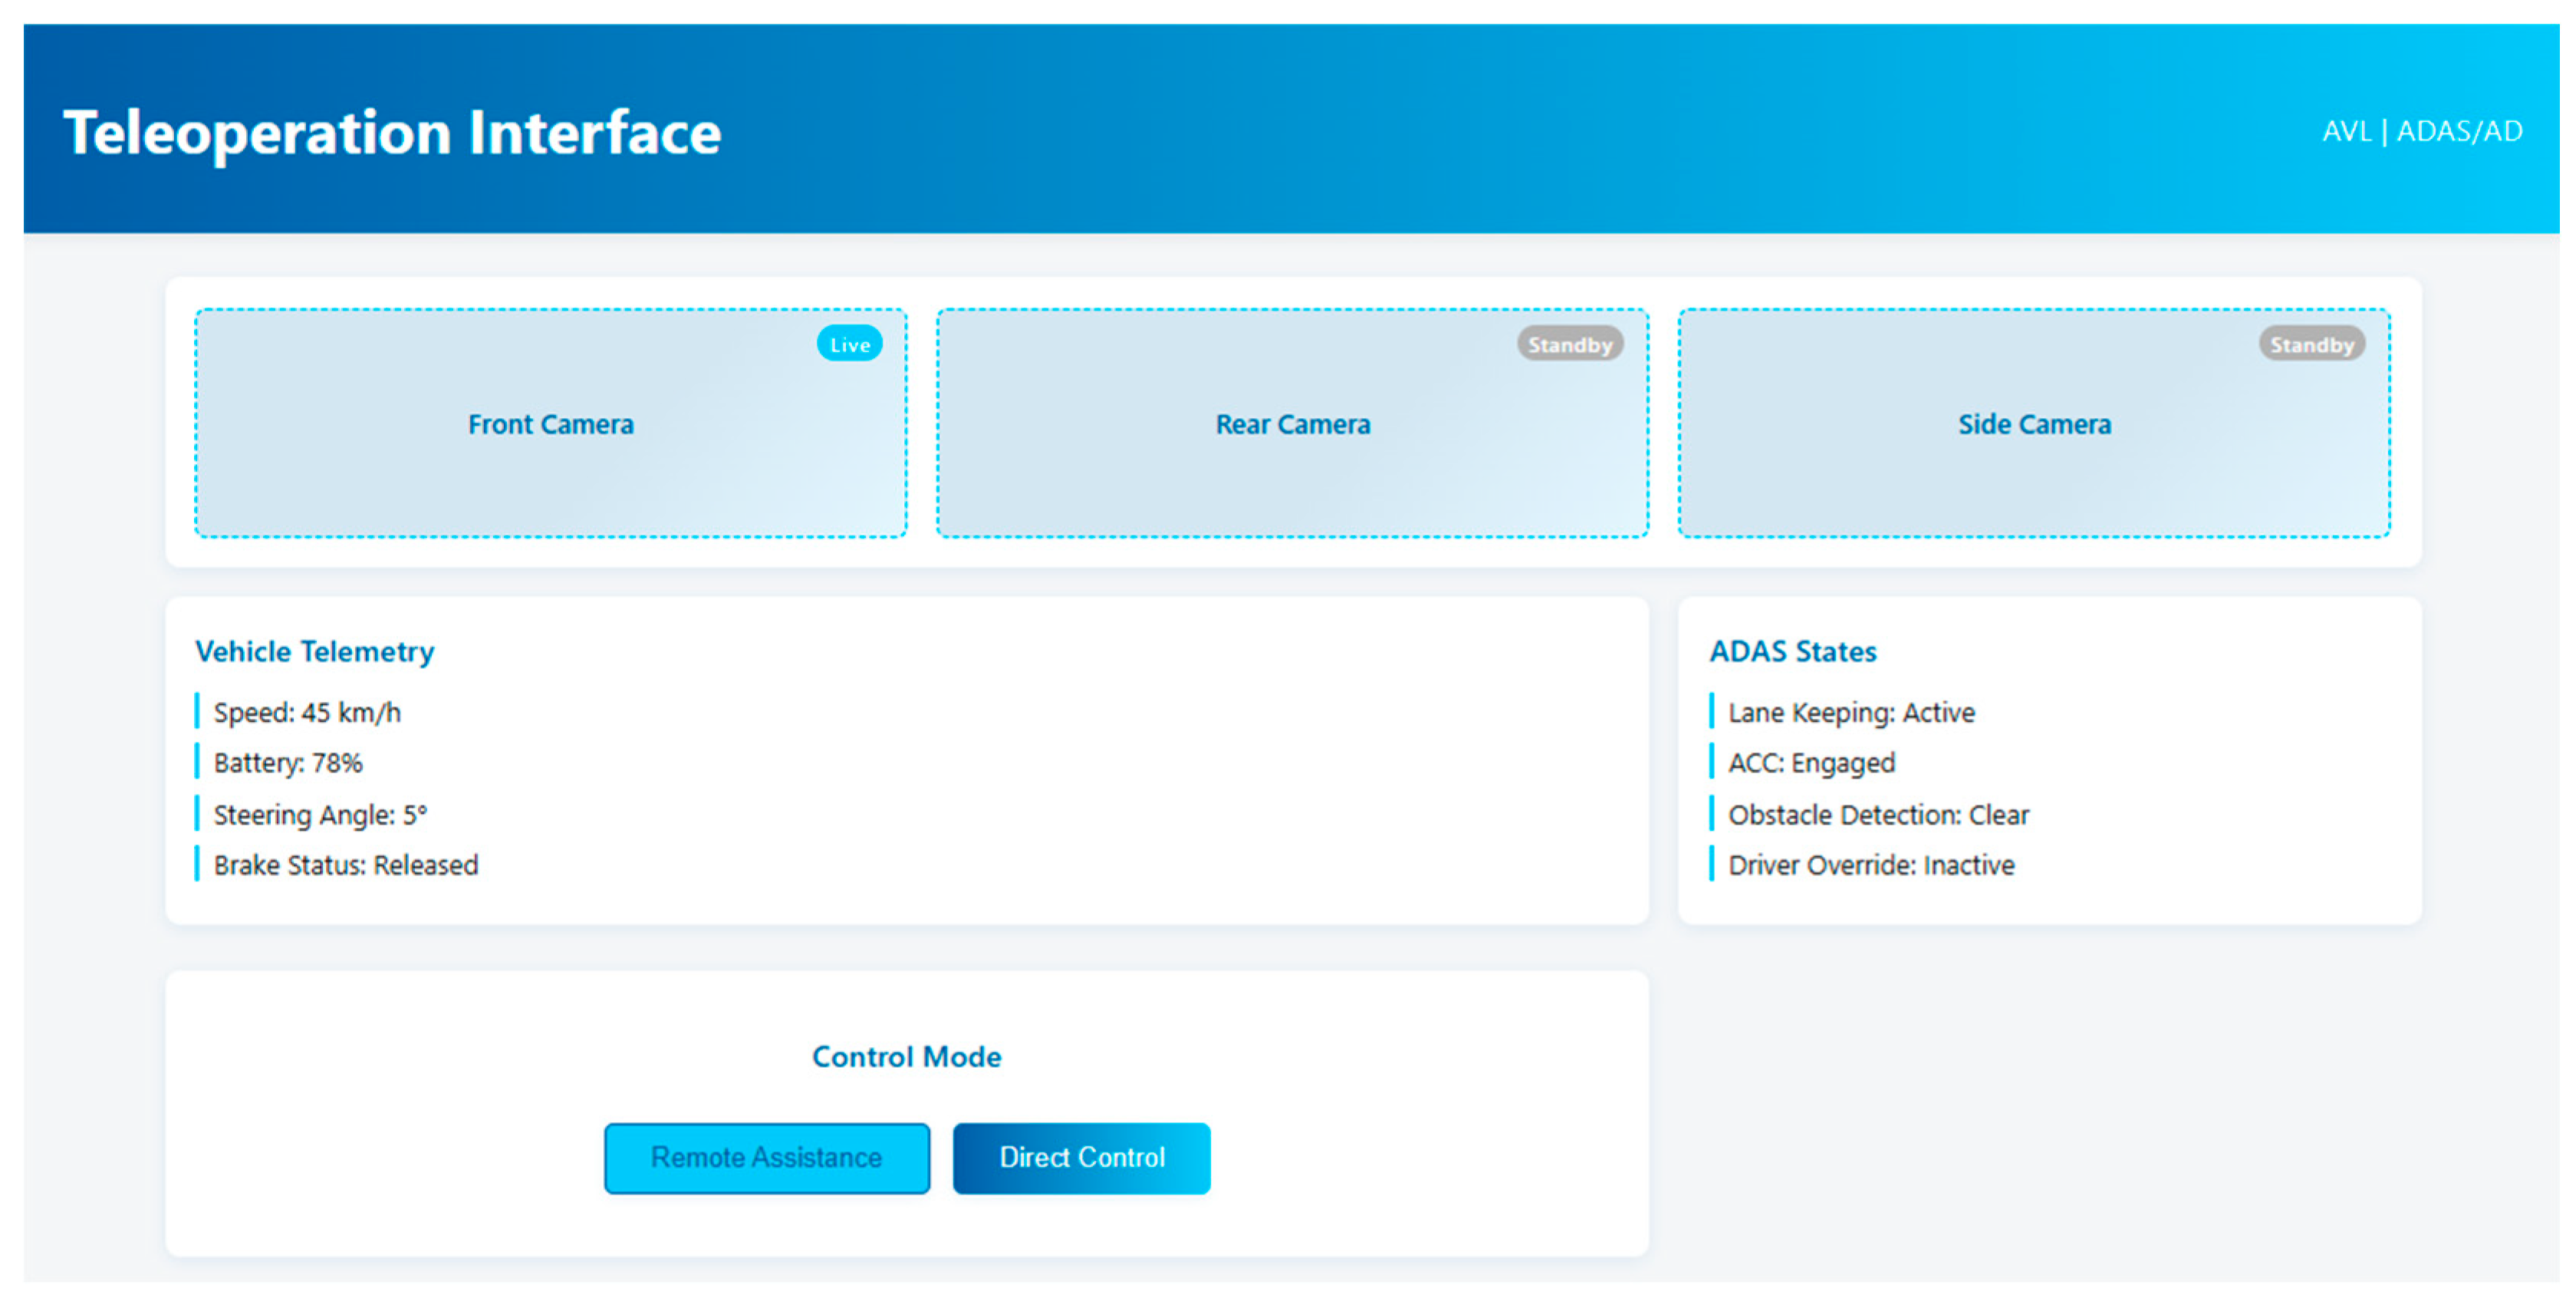Click Standby badge on Rear Camera

pyautogui.click(x=1569, y=344)
